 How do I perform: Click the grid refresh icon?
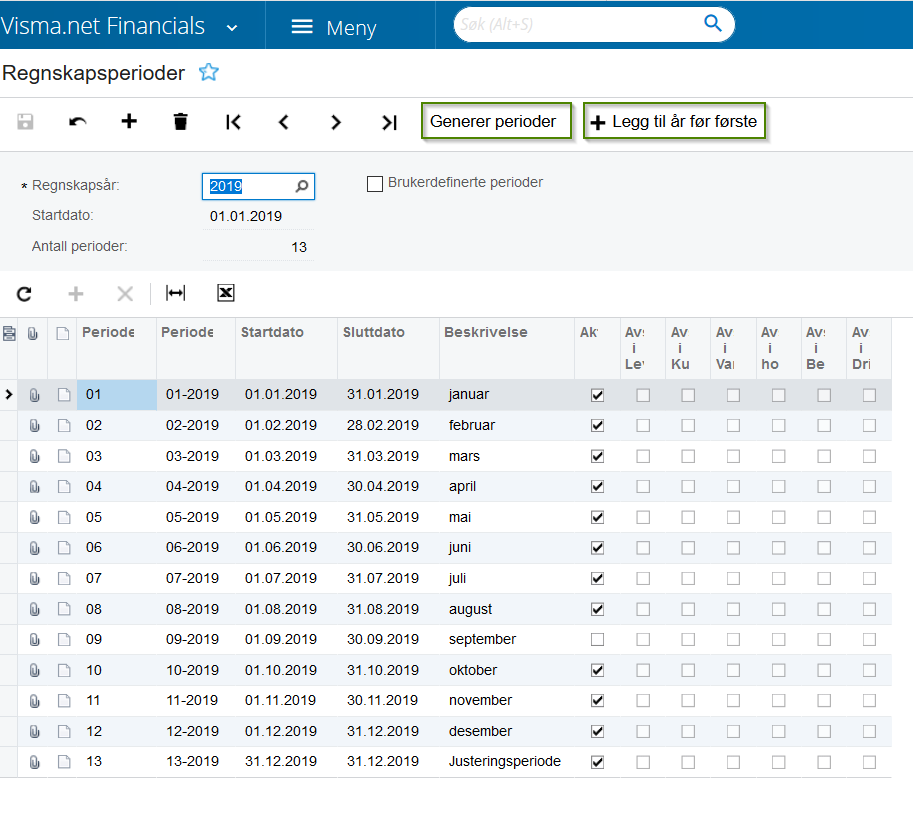click(x=24, y=294)
